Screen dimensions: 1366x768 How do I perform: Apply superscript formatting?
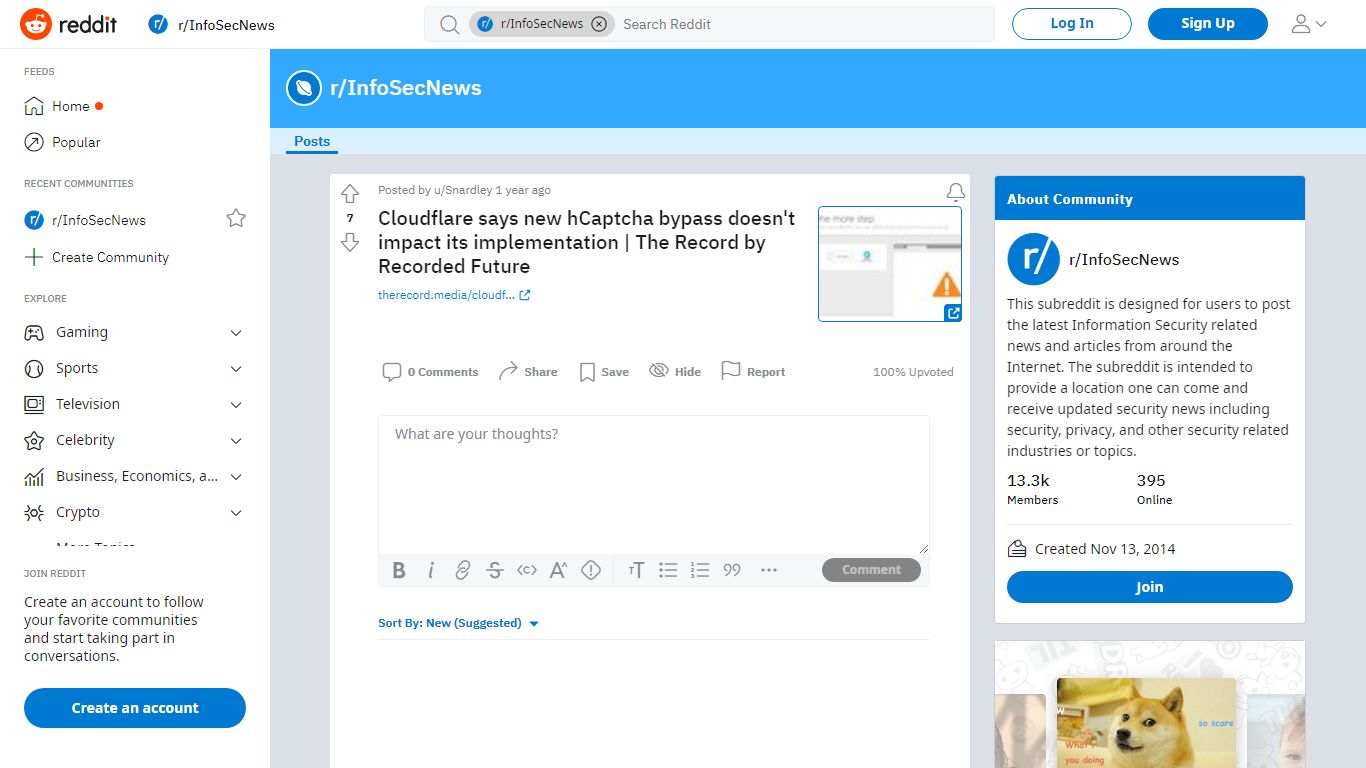pos(559,570)
